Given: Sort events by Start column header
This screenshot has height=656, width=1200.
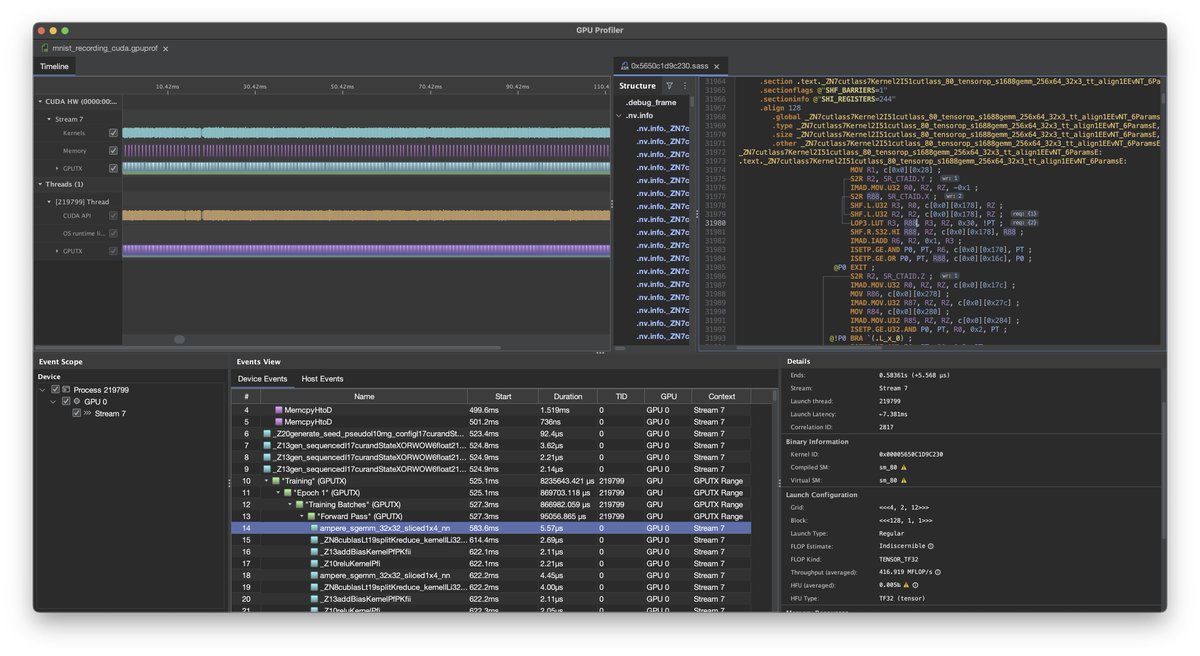Looking at the screenshot, I should click(503, 397).
